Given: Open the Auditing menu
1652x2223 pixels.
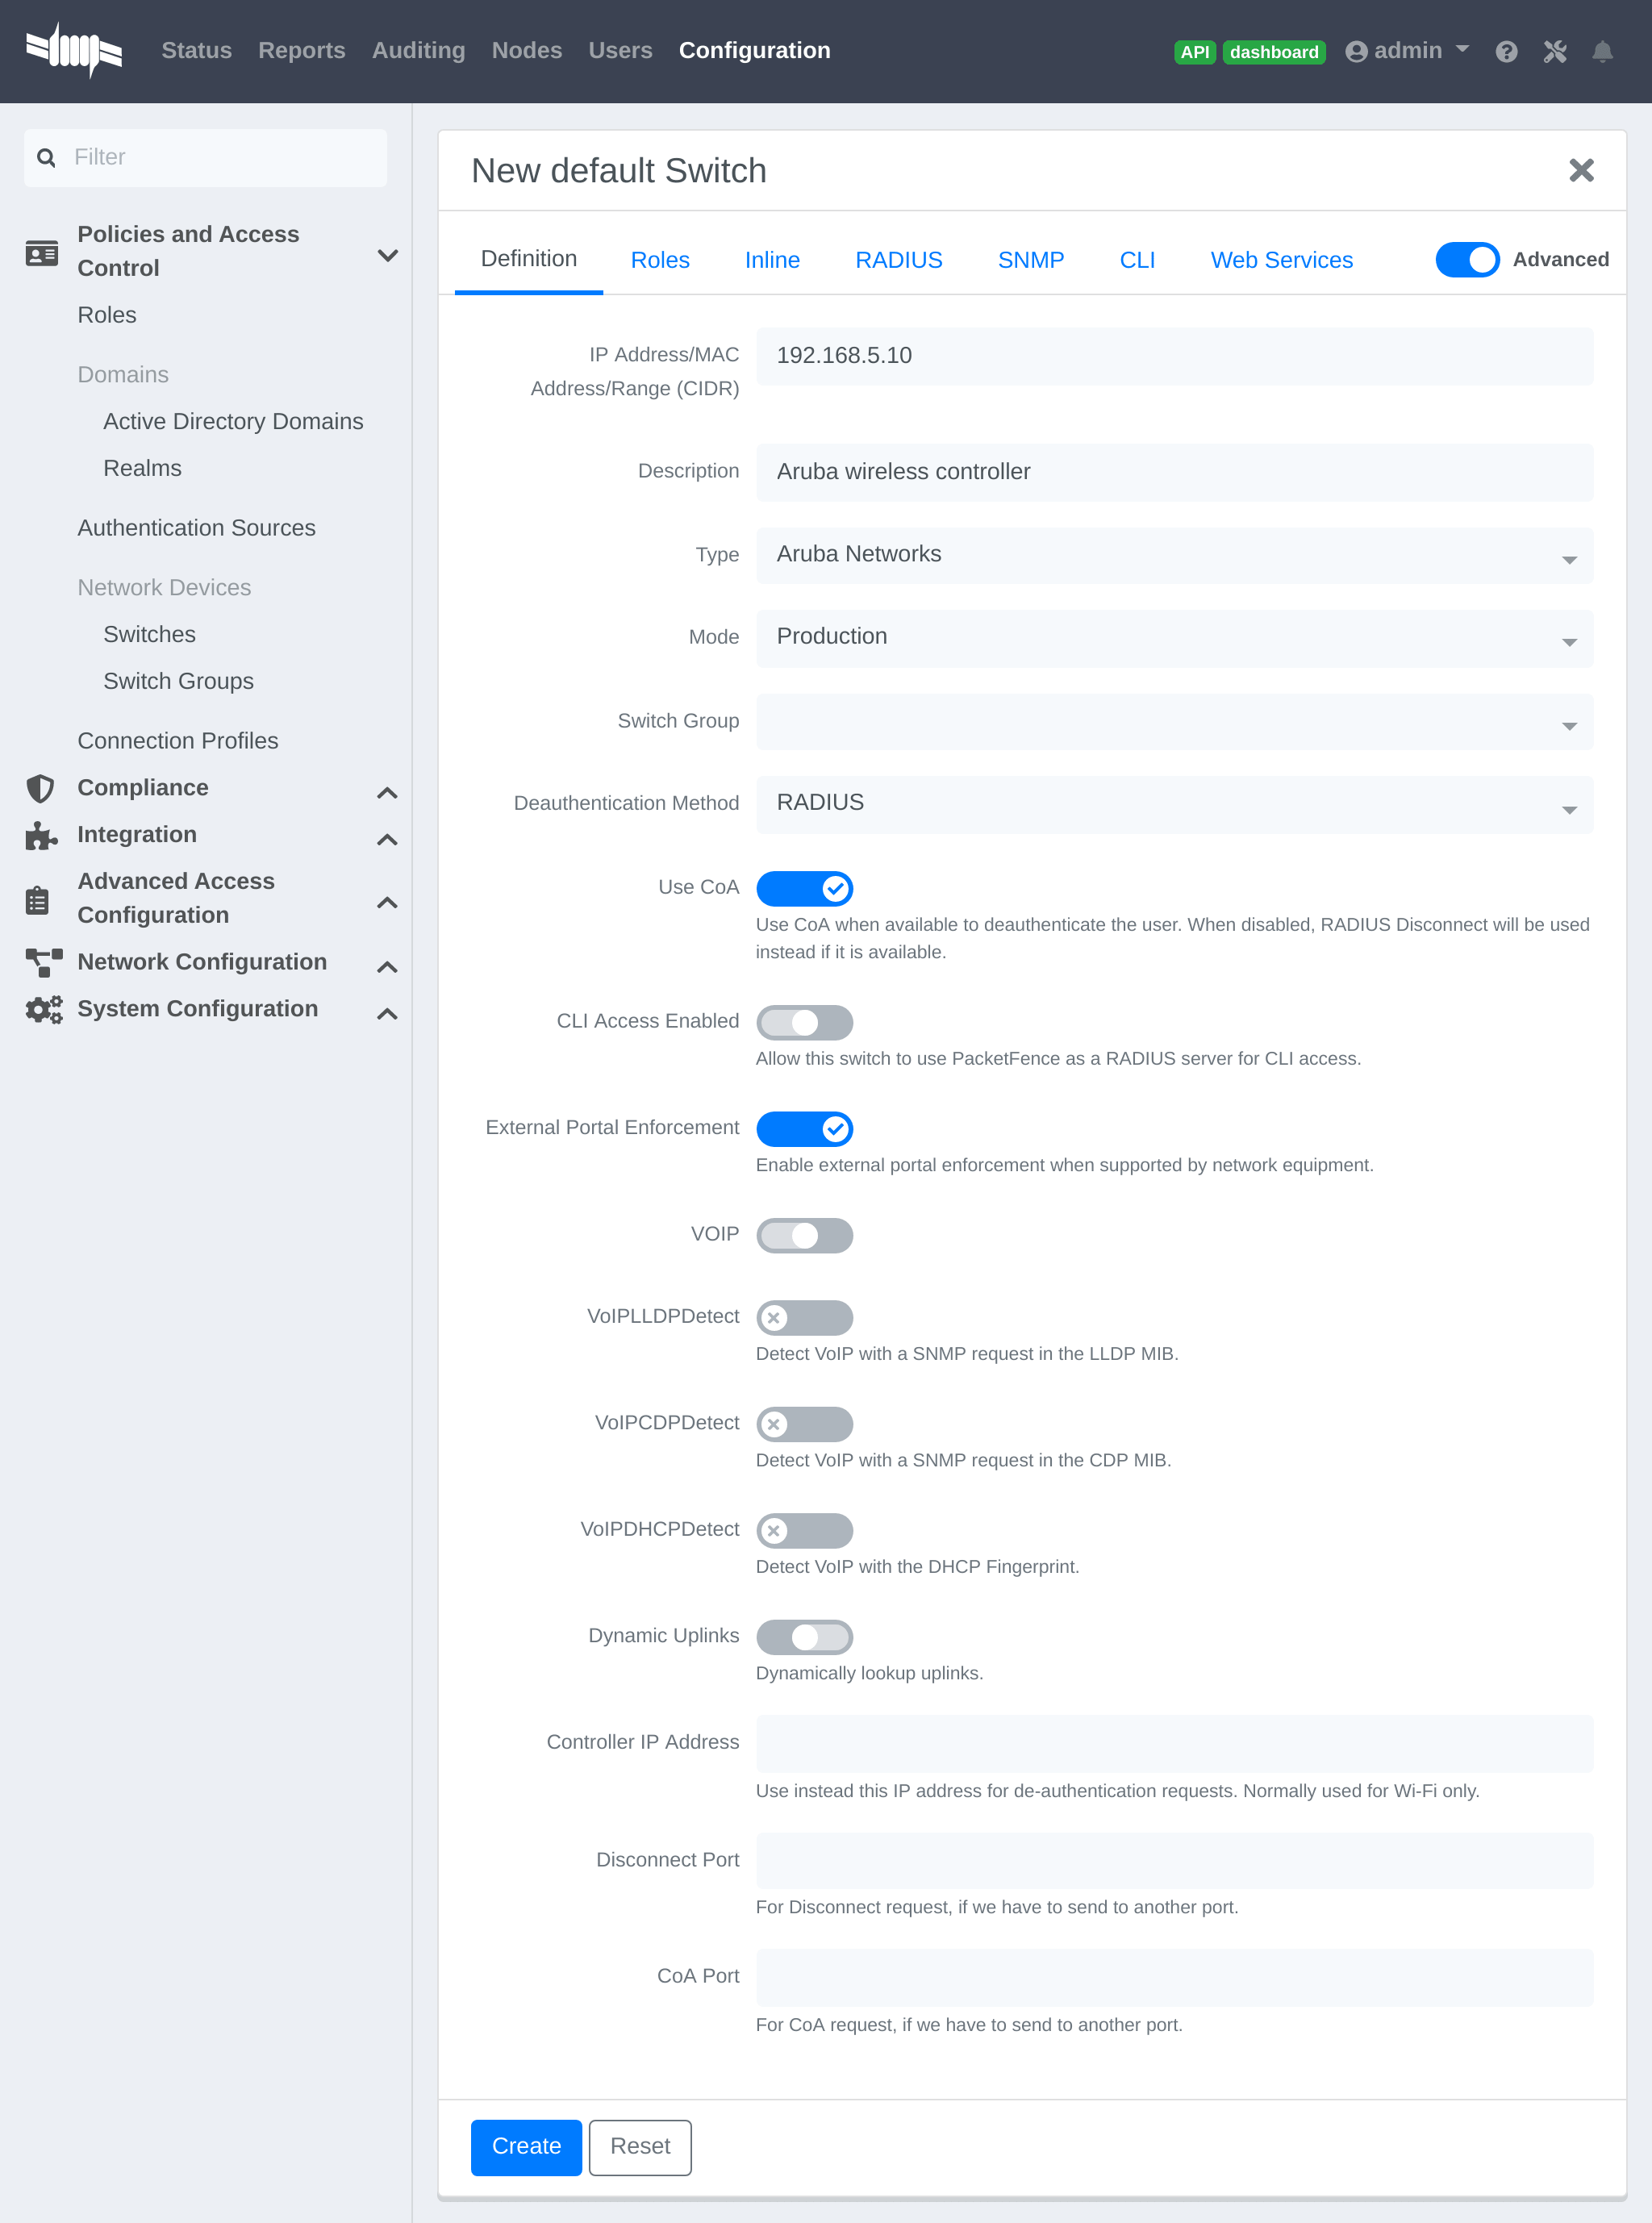Looking at the screenshot, I should coord(418,51).
